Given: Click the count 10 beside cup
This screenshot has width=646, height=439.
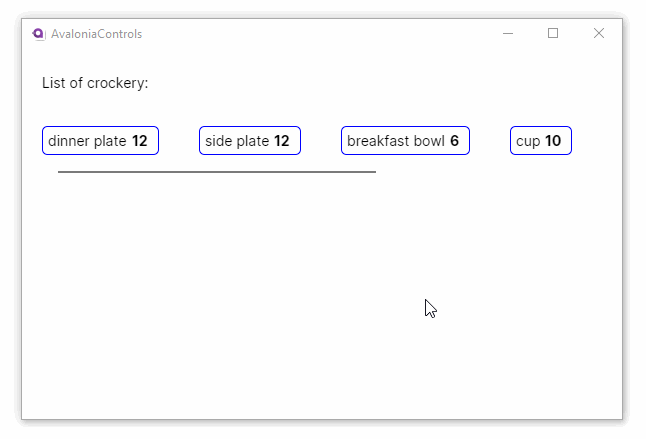Looking at the screenshot, I should click(553, 141).
